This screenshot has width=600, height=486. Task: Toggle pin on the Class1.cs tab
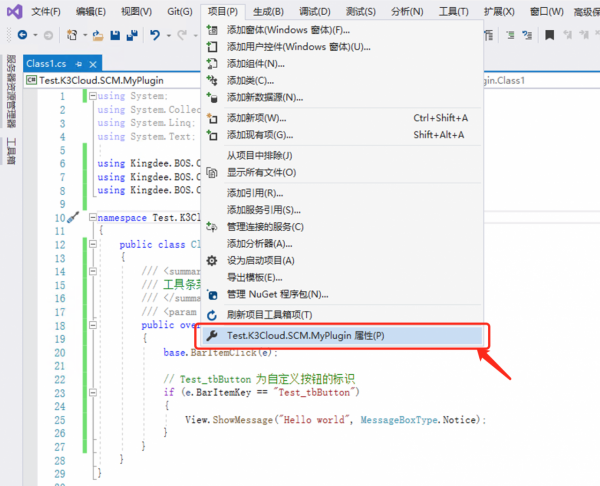coord(78,63)
